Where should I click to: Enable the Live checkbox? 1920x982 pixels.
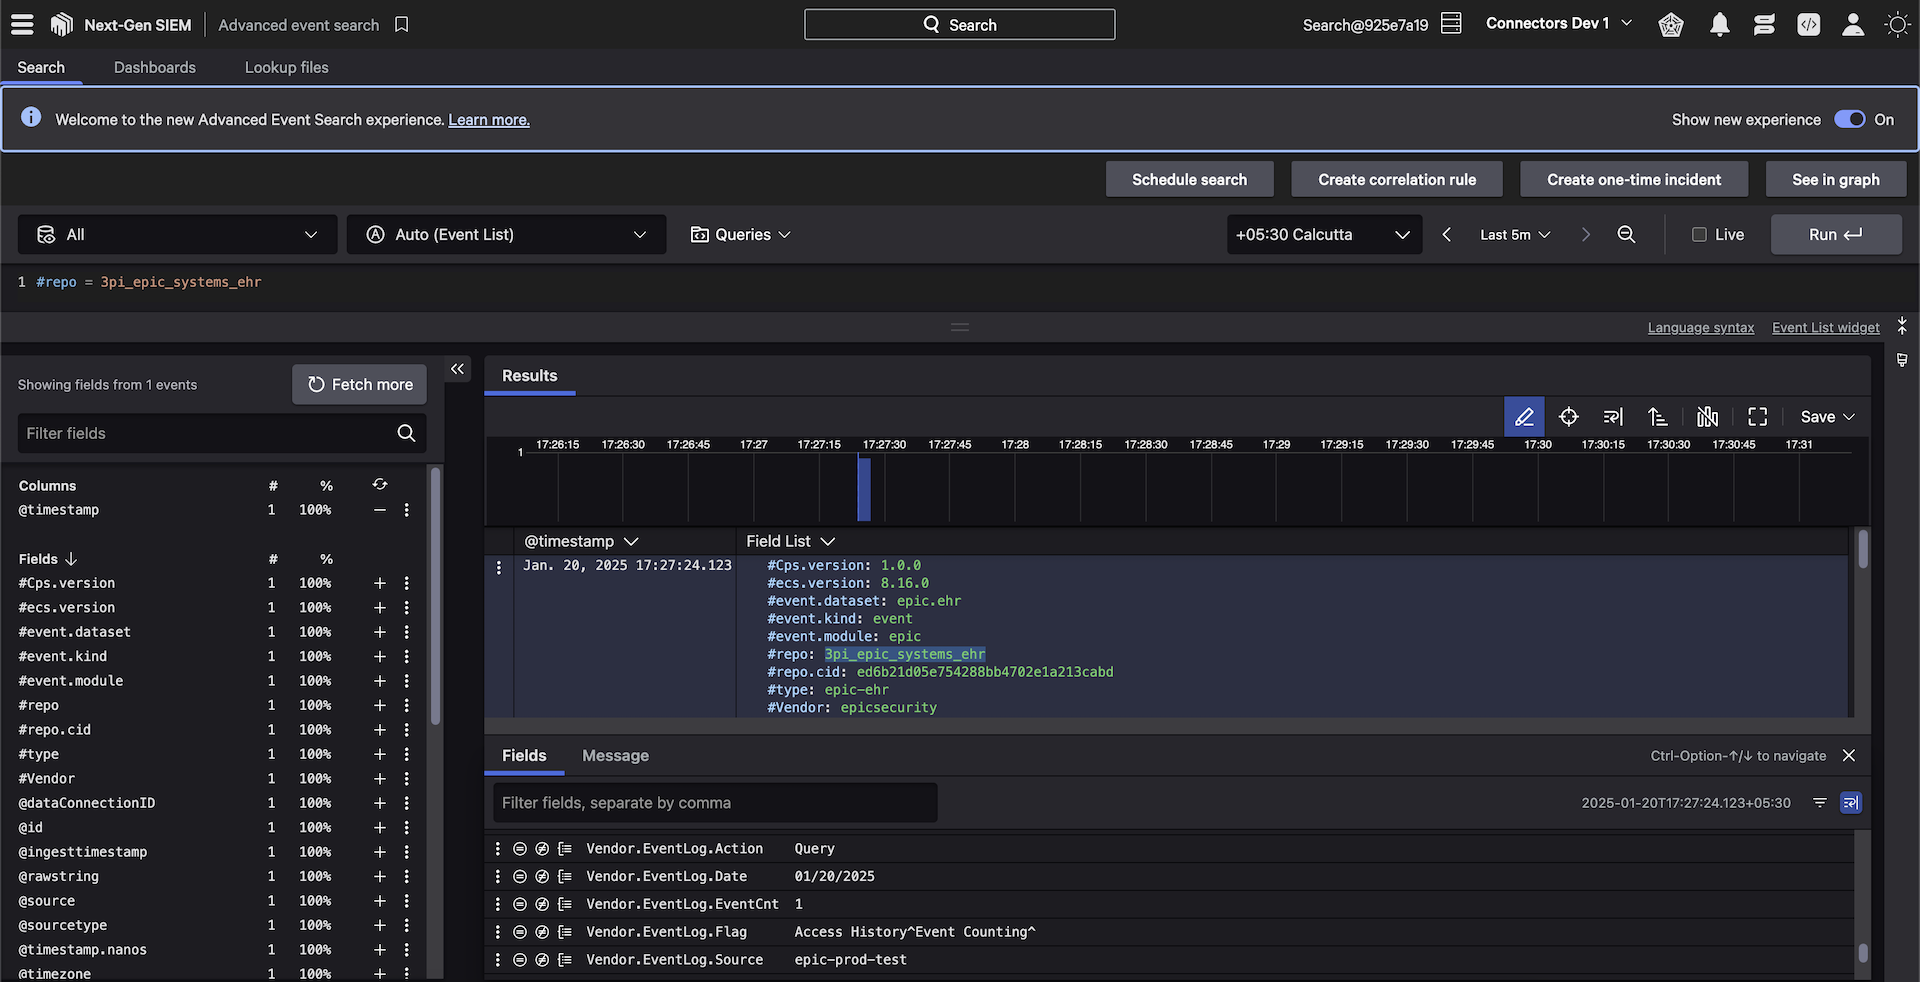[x=1699, y=234]
